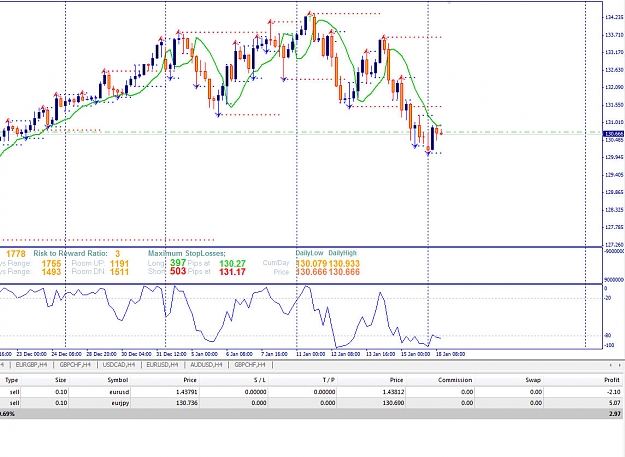
Task: Switch to the USDCAD,H4 chart tab
Action: pyautogui.click(x=118, y=365)
